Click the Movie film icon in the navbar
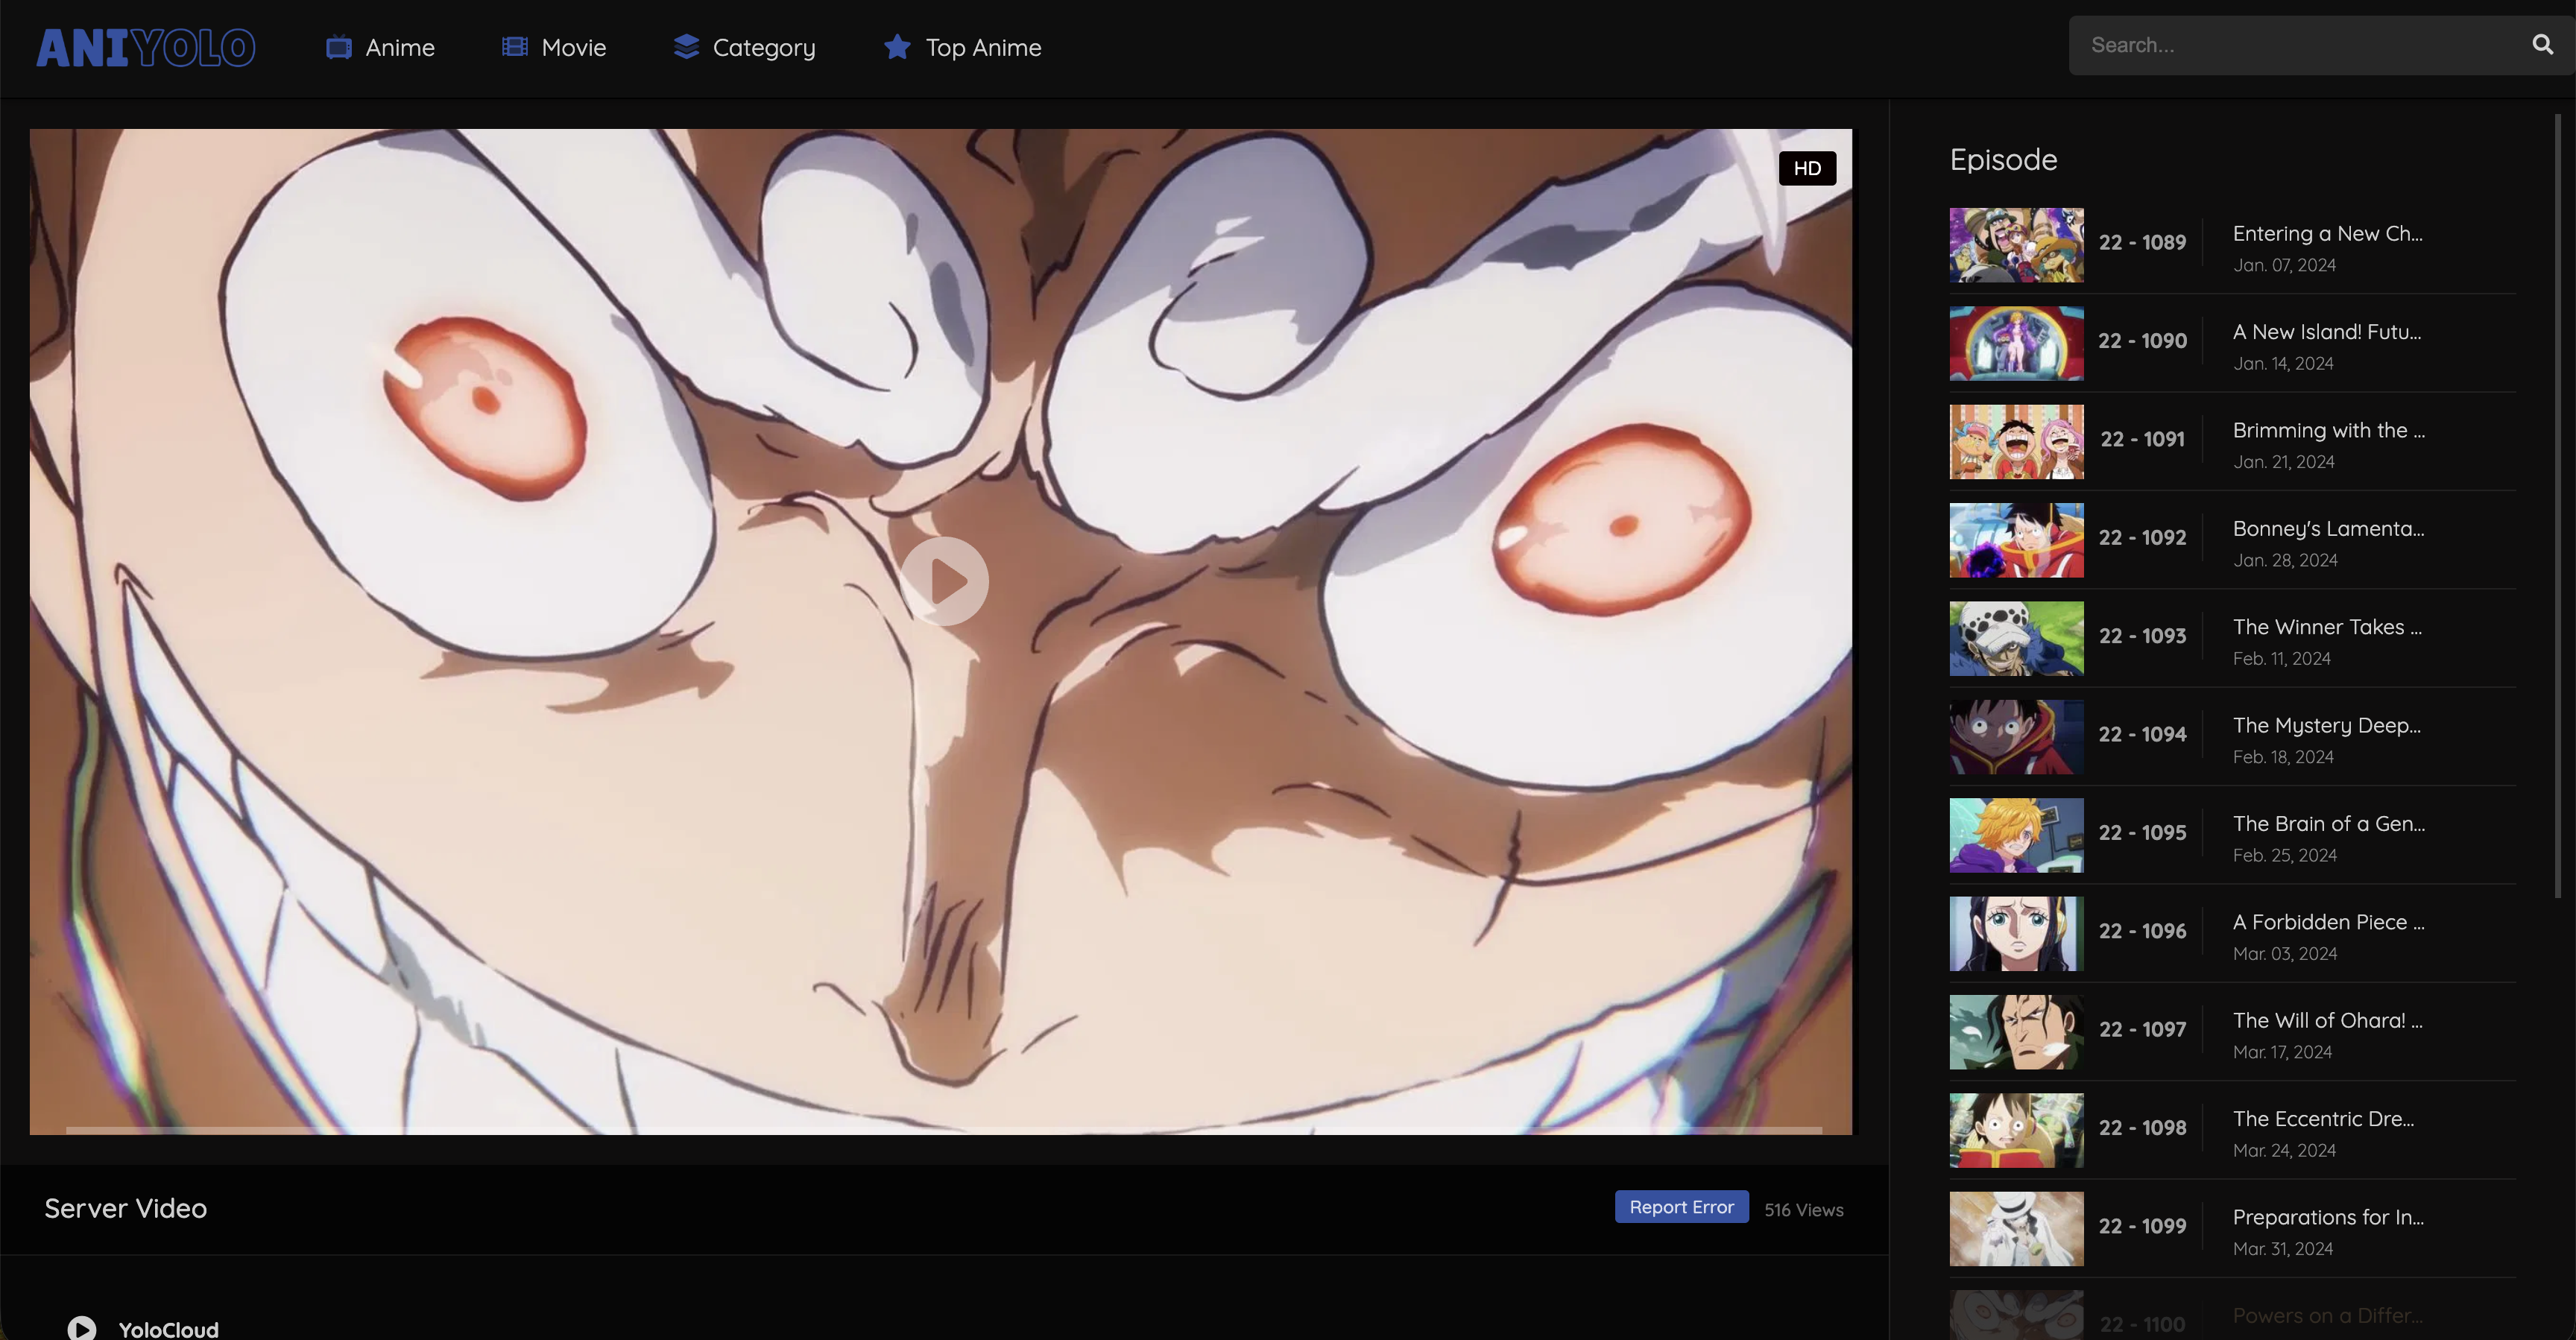 (513, 46)
